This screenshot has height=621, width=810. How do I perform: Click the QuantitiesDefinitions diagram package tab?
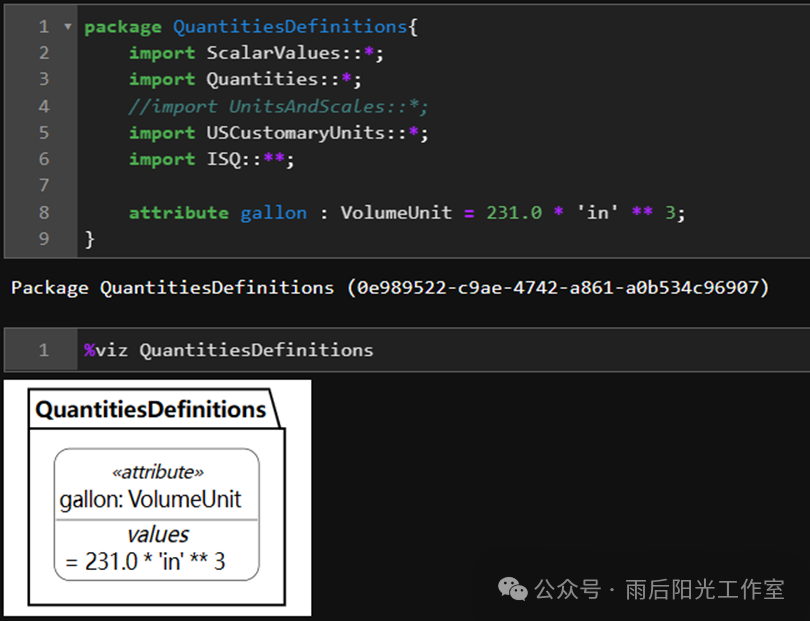pos(151,409)
